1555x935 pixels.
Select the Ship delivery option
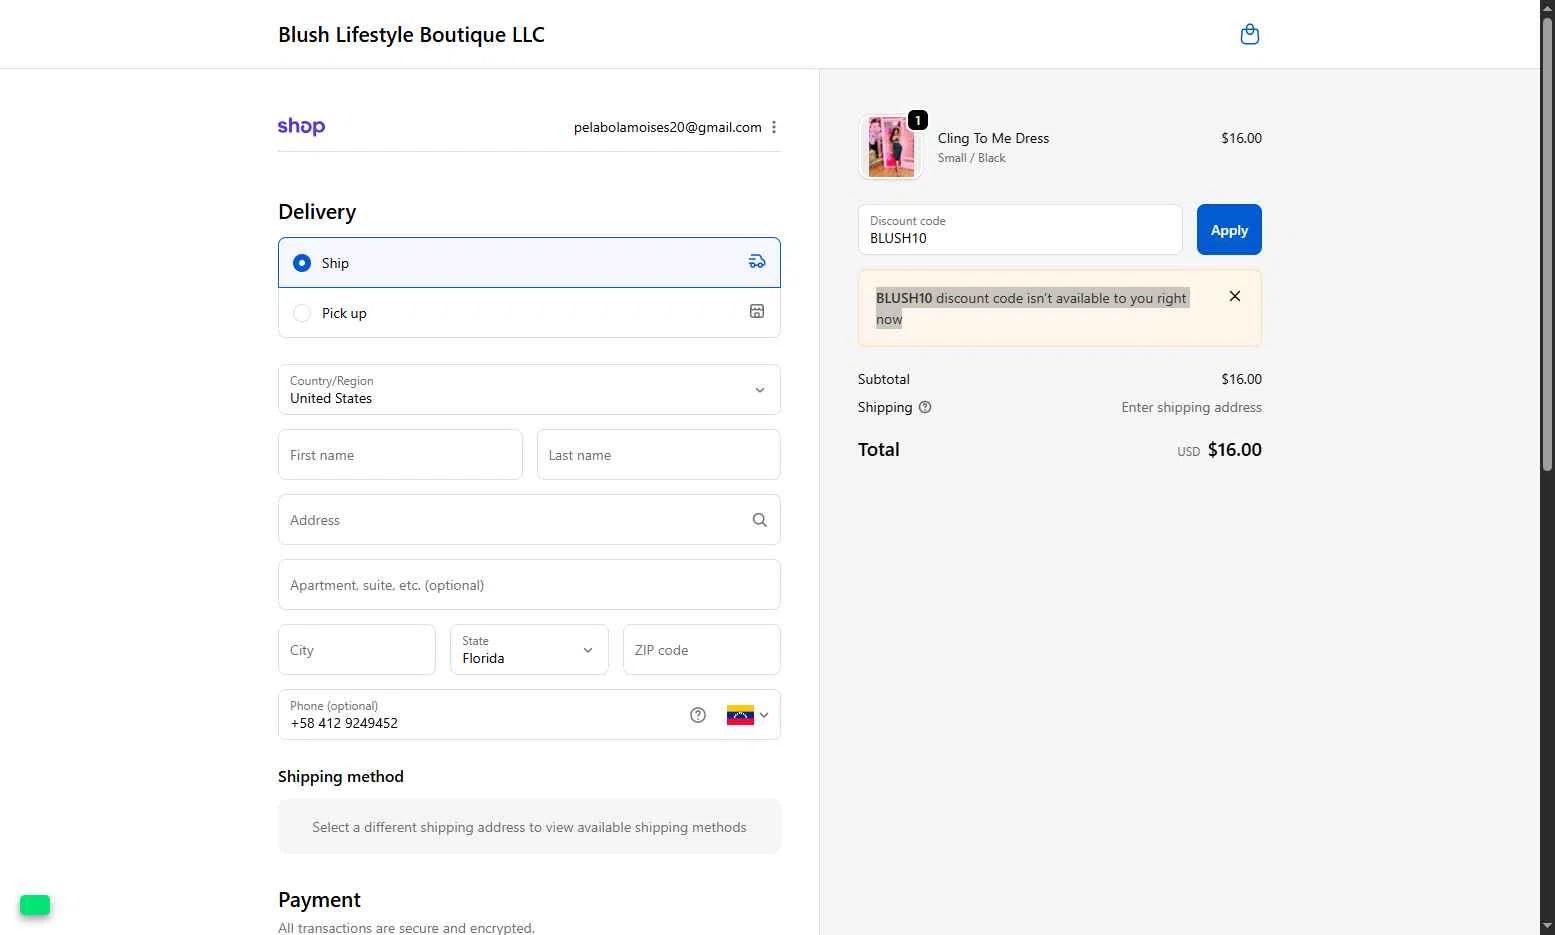pos(529,262)
